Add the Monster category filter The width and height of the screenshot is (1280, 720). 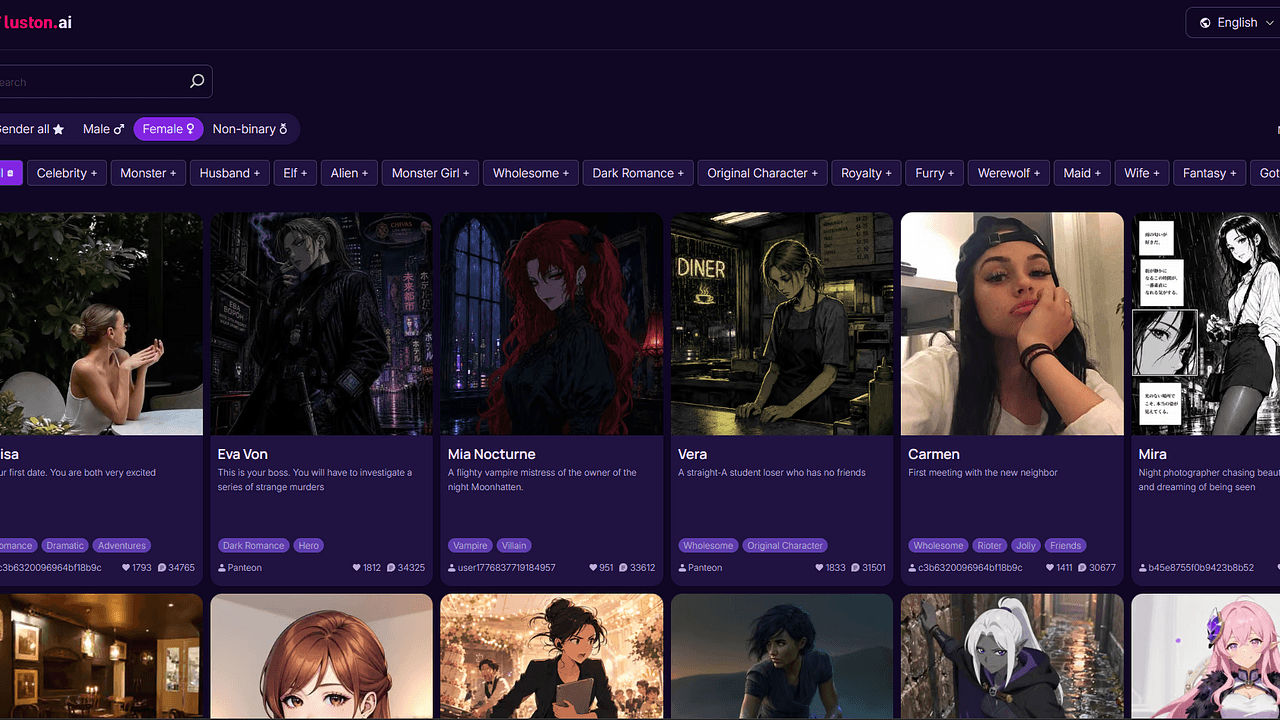point(148,173)
